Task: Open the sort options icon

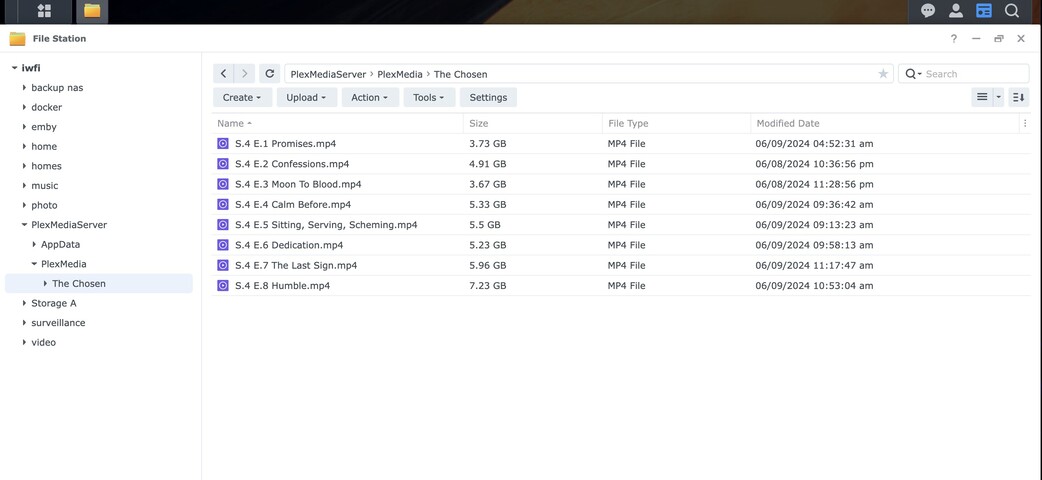Action: (x=1019, y=97)
